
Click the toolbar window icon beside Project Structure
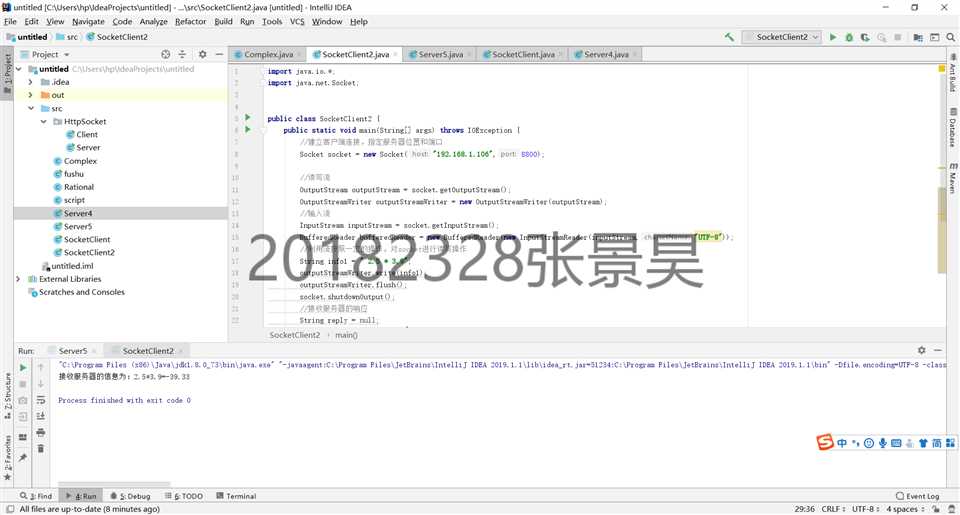[934, 37]
